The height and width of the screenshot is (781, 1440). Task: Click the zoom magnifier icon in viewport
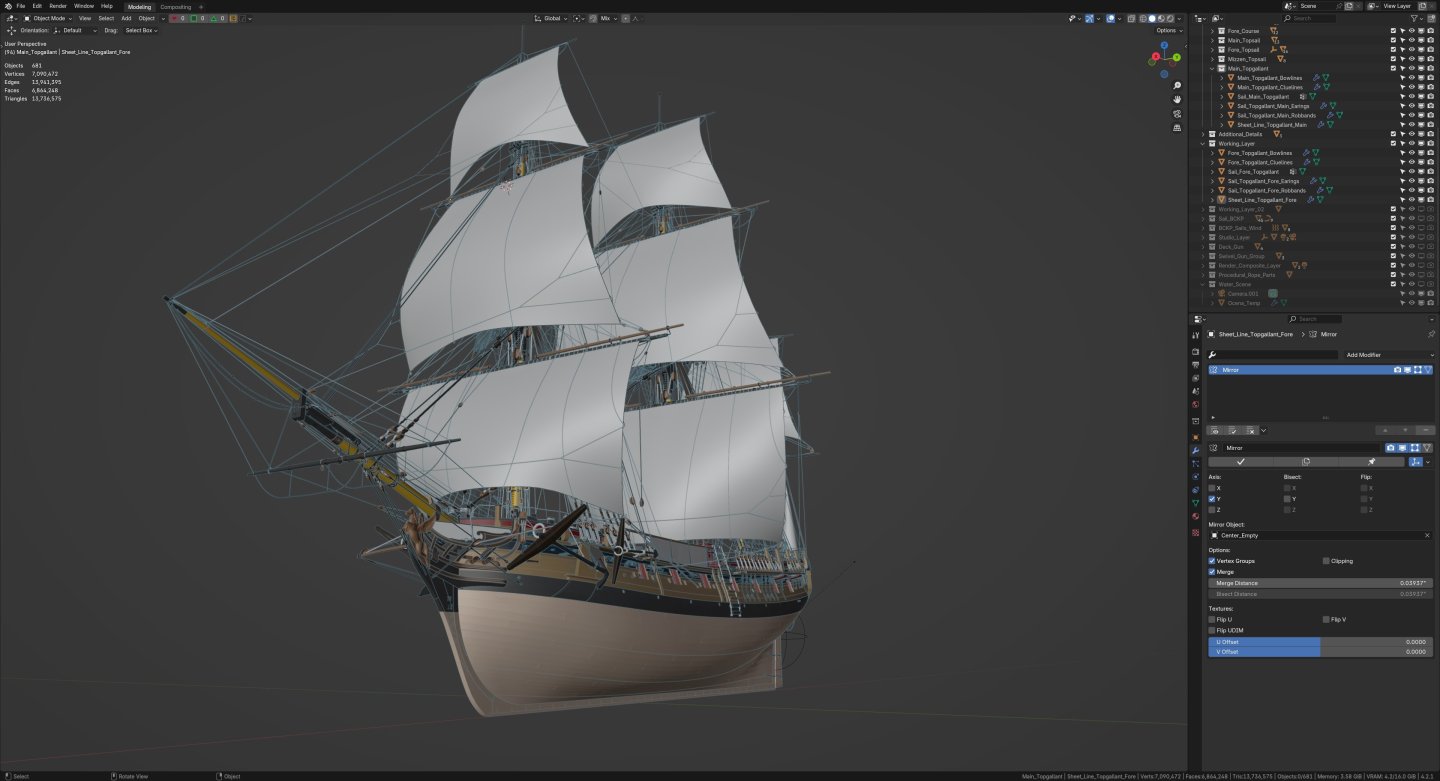(x=1177, y=86)
